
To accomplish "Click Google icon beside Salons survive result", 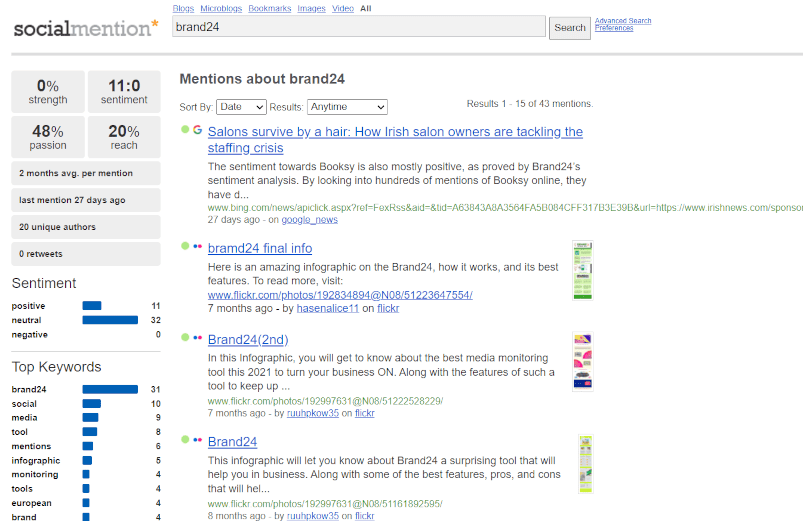I will click(x=197, y=130).
